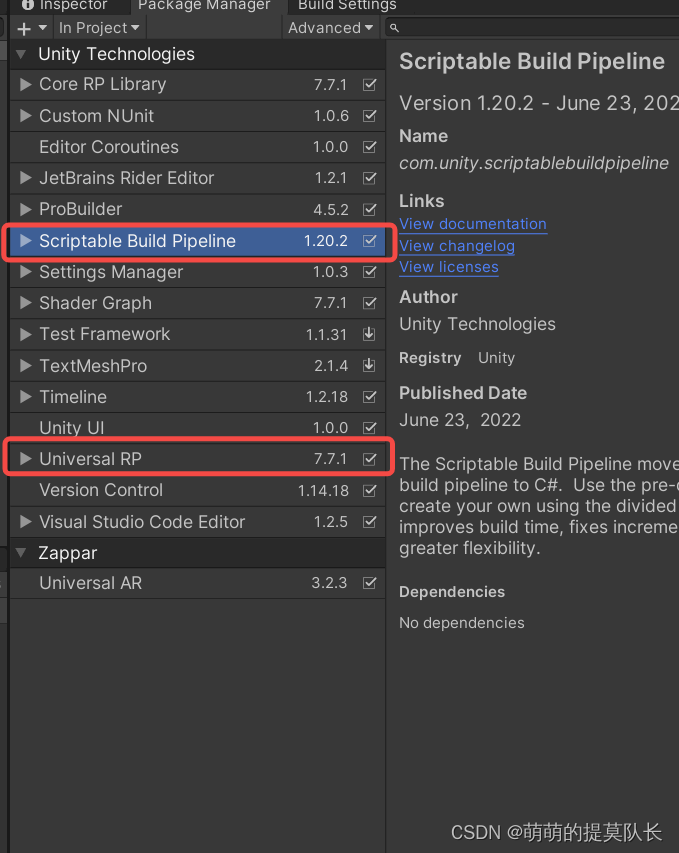Click the package search field
Screen dimensions: 679x853
[x=534, y=28]
